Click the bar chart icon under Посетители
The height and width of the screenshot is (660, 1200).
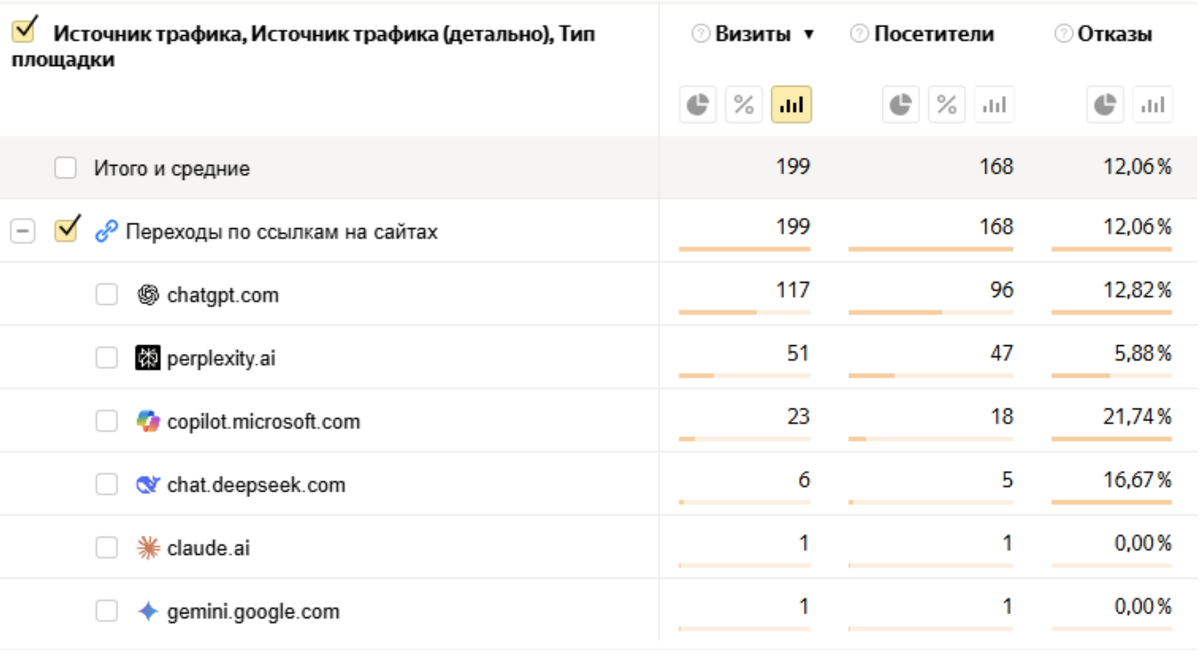pyautogui.click(x=994, y=105)
